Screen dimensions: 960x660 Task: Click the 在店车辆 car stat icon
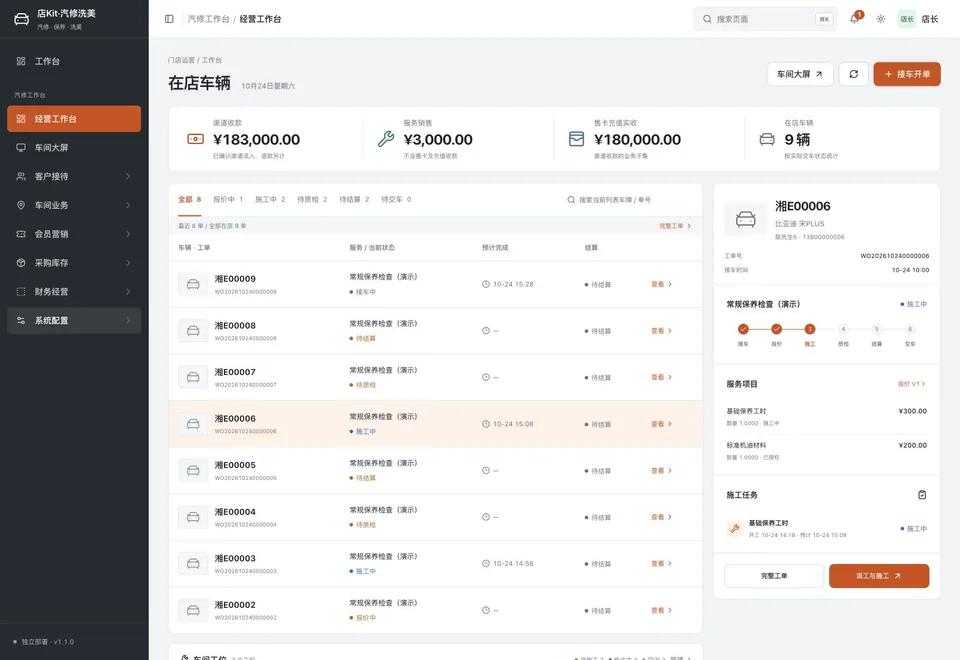tap(767, 139)
